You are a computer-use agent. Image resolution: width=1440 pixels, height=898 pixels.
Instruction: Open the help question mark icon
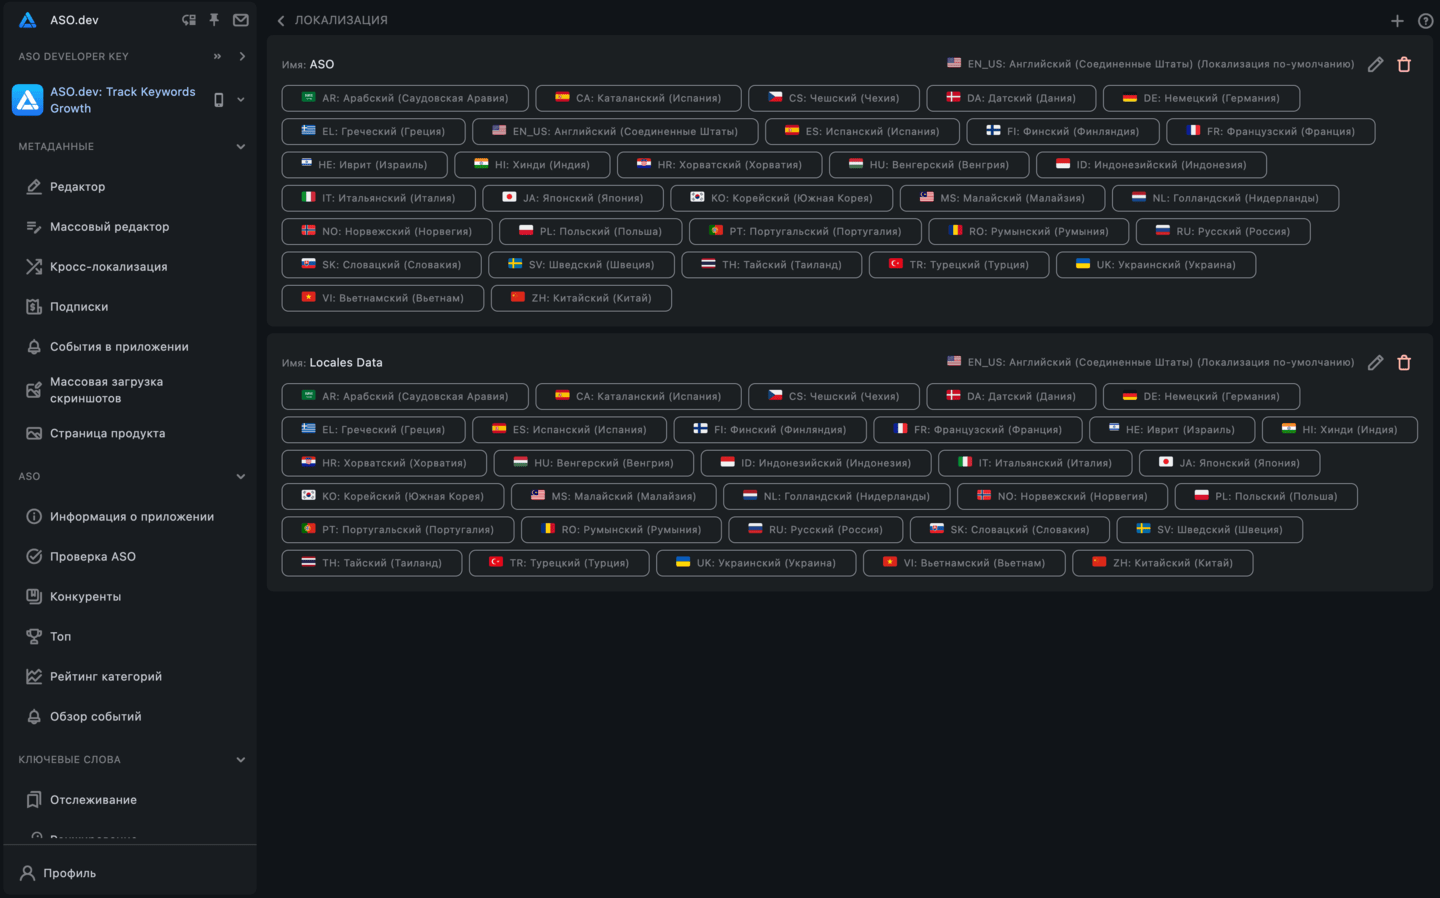1425,21
